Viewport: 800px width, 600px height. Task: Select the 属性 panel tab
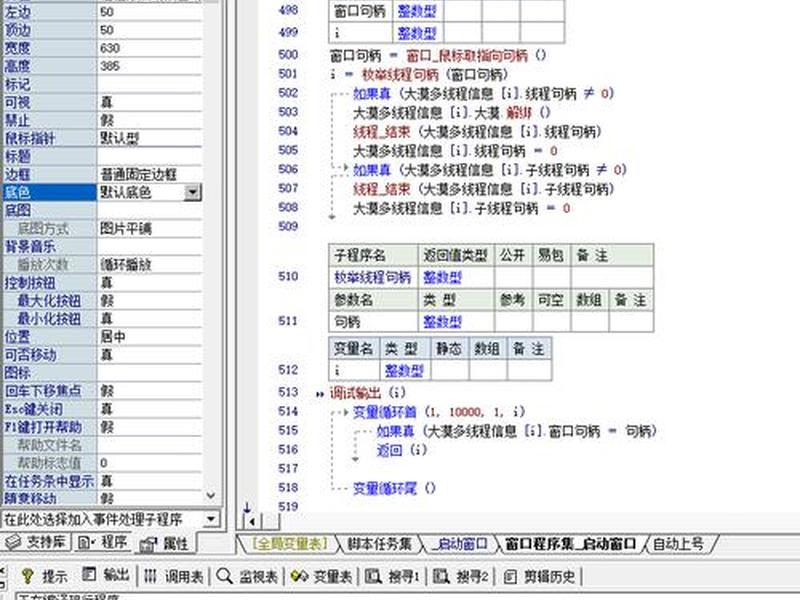pyautogui.click(x=164, y=543)
